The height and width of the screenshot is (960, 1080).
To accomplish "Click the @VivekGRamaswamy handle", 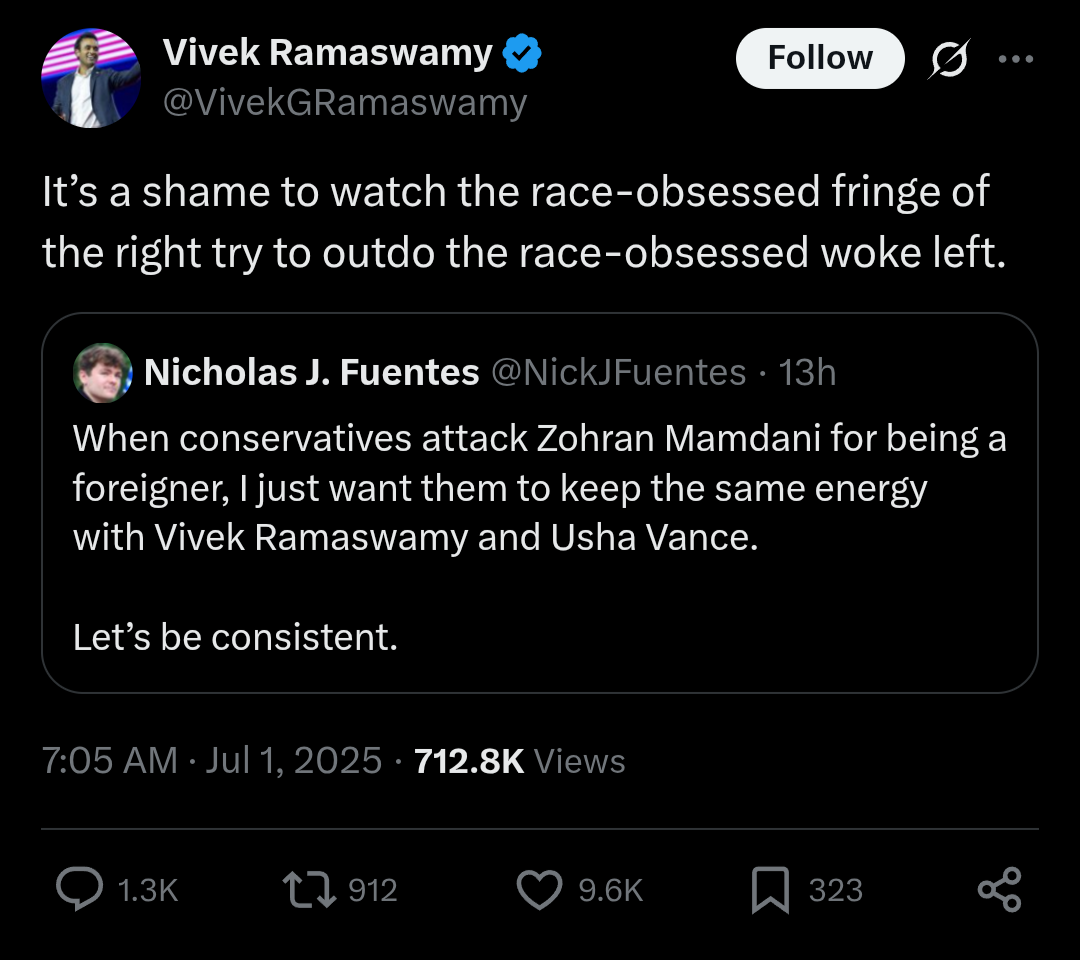I will [345, 103].
